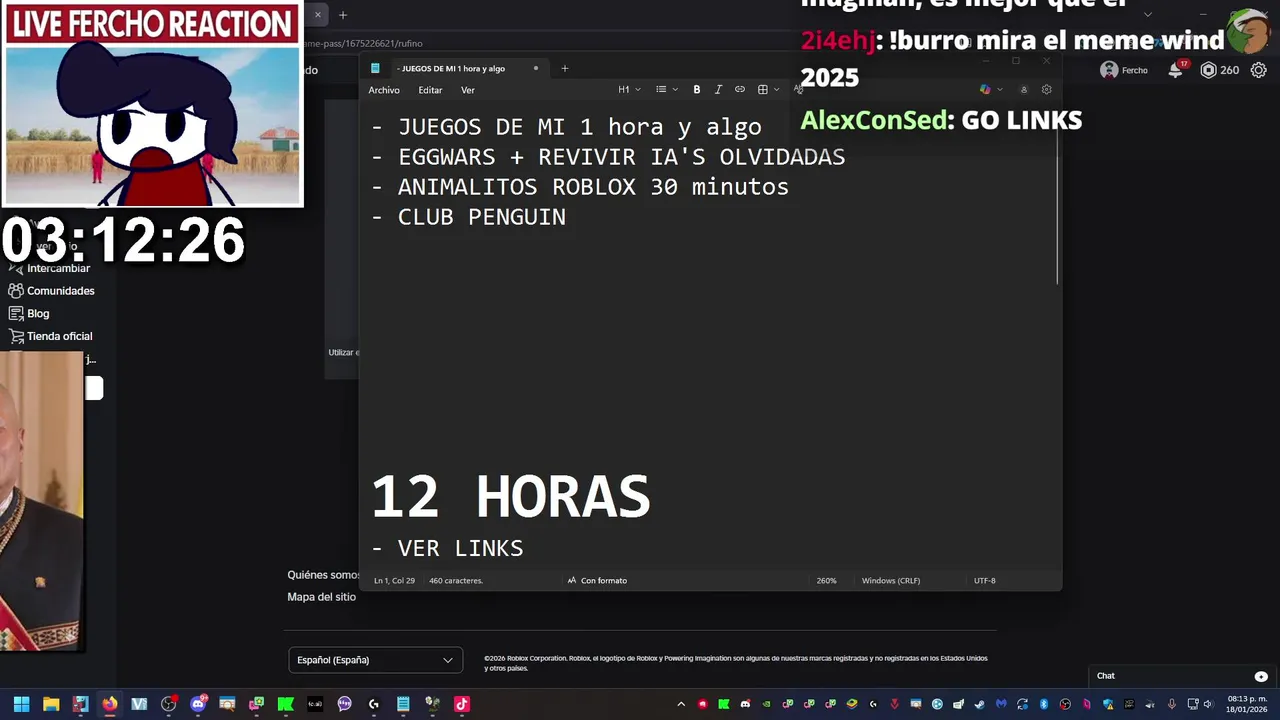The image size is (1280, 720).
Task: Expand the Copilot dropdown arrow in Notepad
Action: point(1000,90)
